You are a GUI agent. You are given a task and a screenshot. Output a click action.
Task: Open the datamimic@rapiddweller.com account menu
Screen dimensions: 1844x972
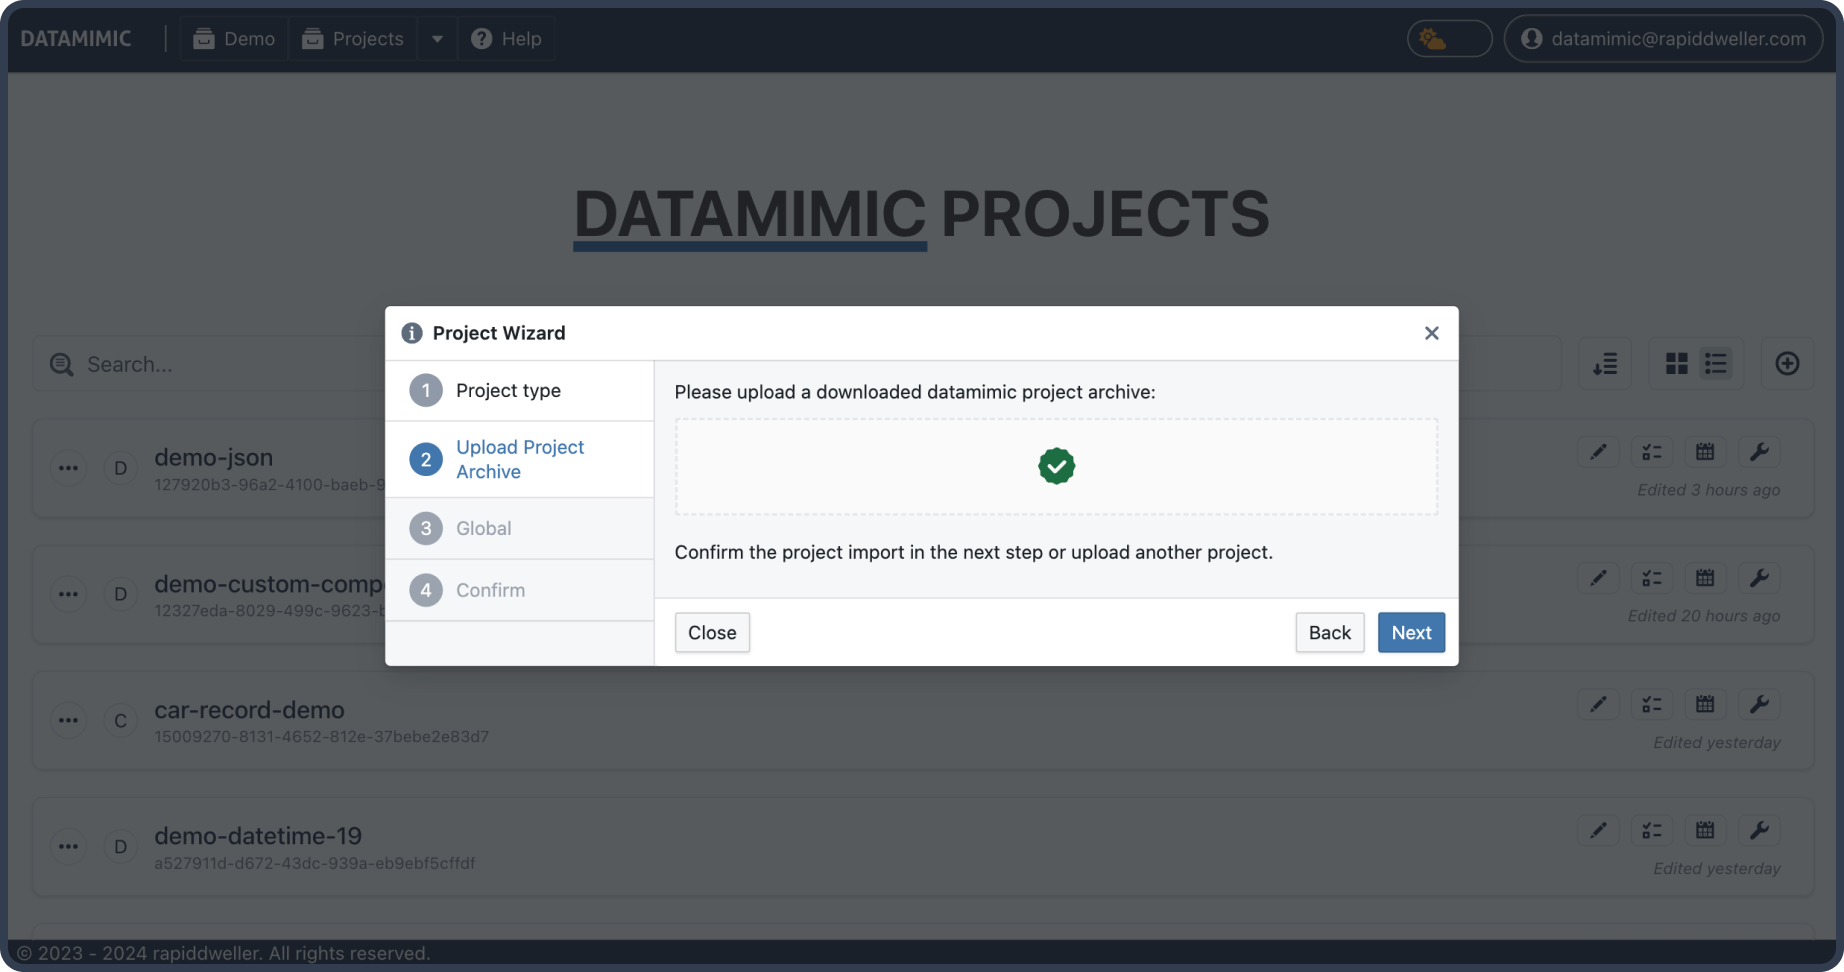[x=1662, y=39]
